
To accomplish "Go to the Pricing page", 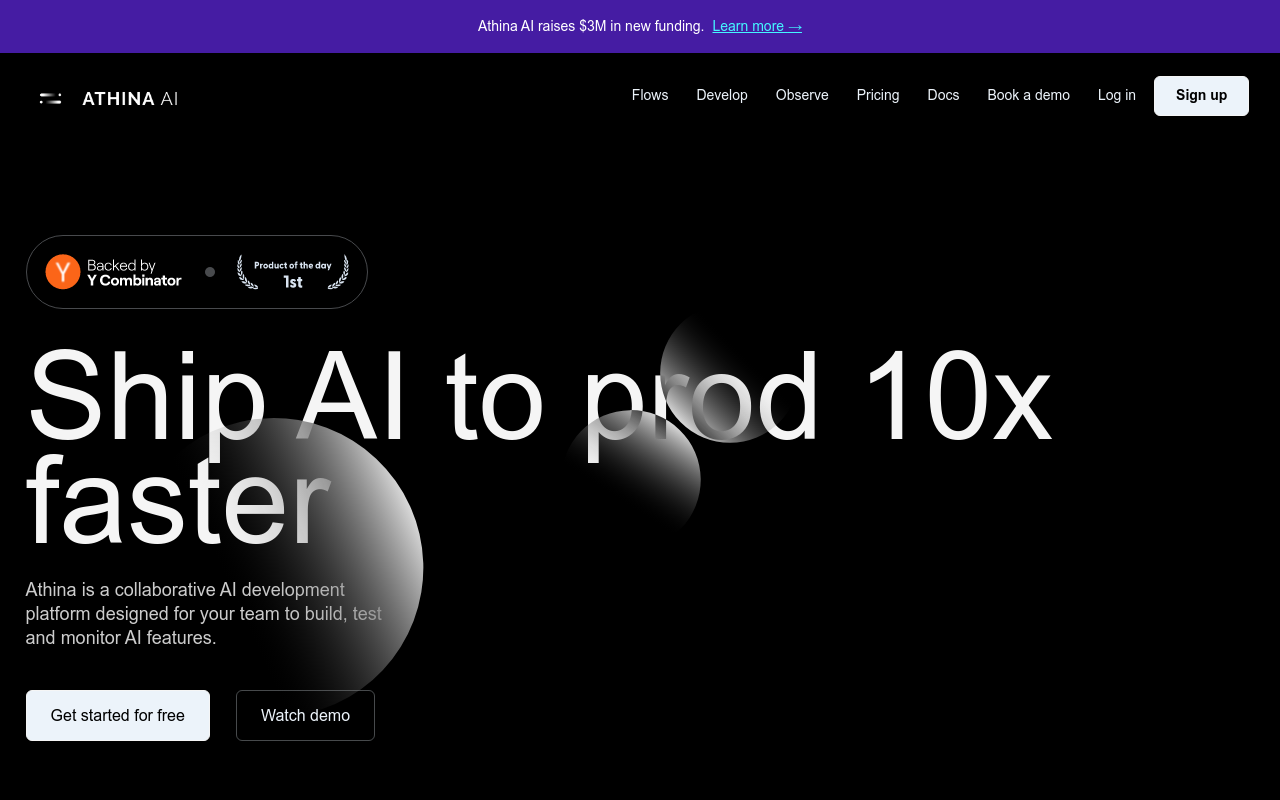I will [878, 95].
